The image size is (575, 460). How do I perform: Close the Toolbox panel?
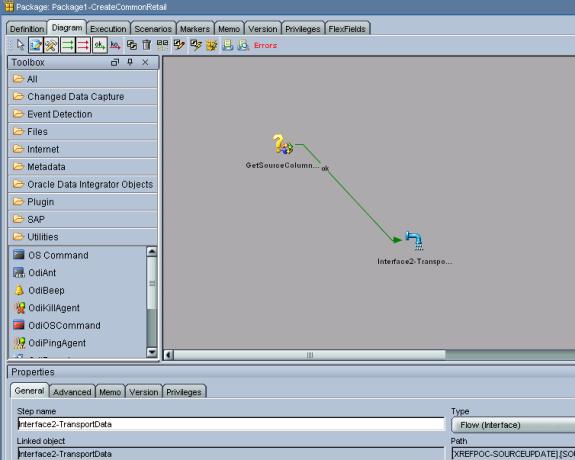(145, 62)
